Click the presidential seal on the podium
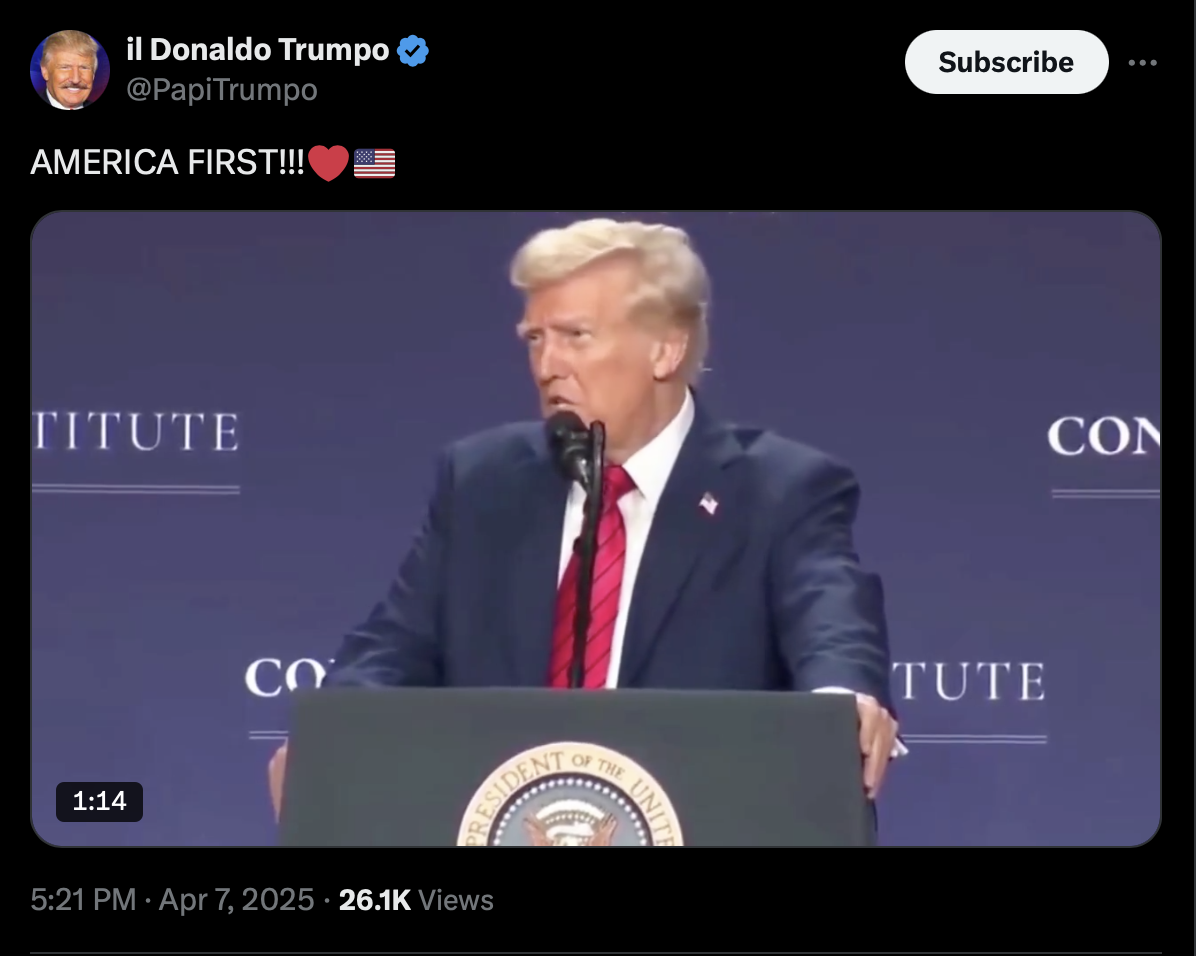The width and height of the screenshot is (1196, 956). tap(571, 797)
